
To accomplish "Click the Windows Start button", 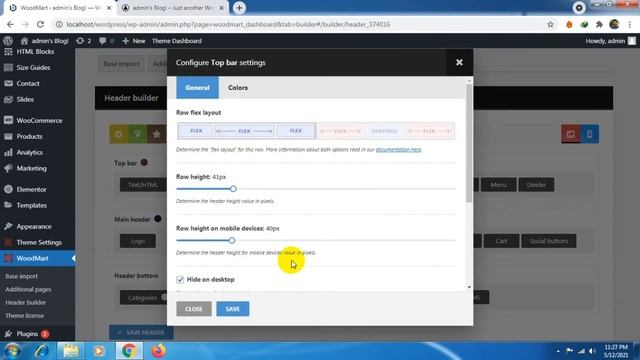I will coord(12,351).
